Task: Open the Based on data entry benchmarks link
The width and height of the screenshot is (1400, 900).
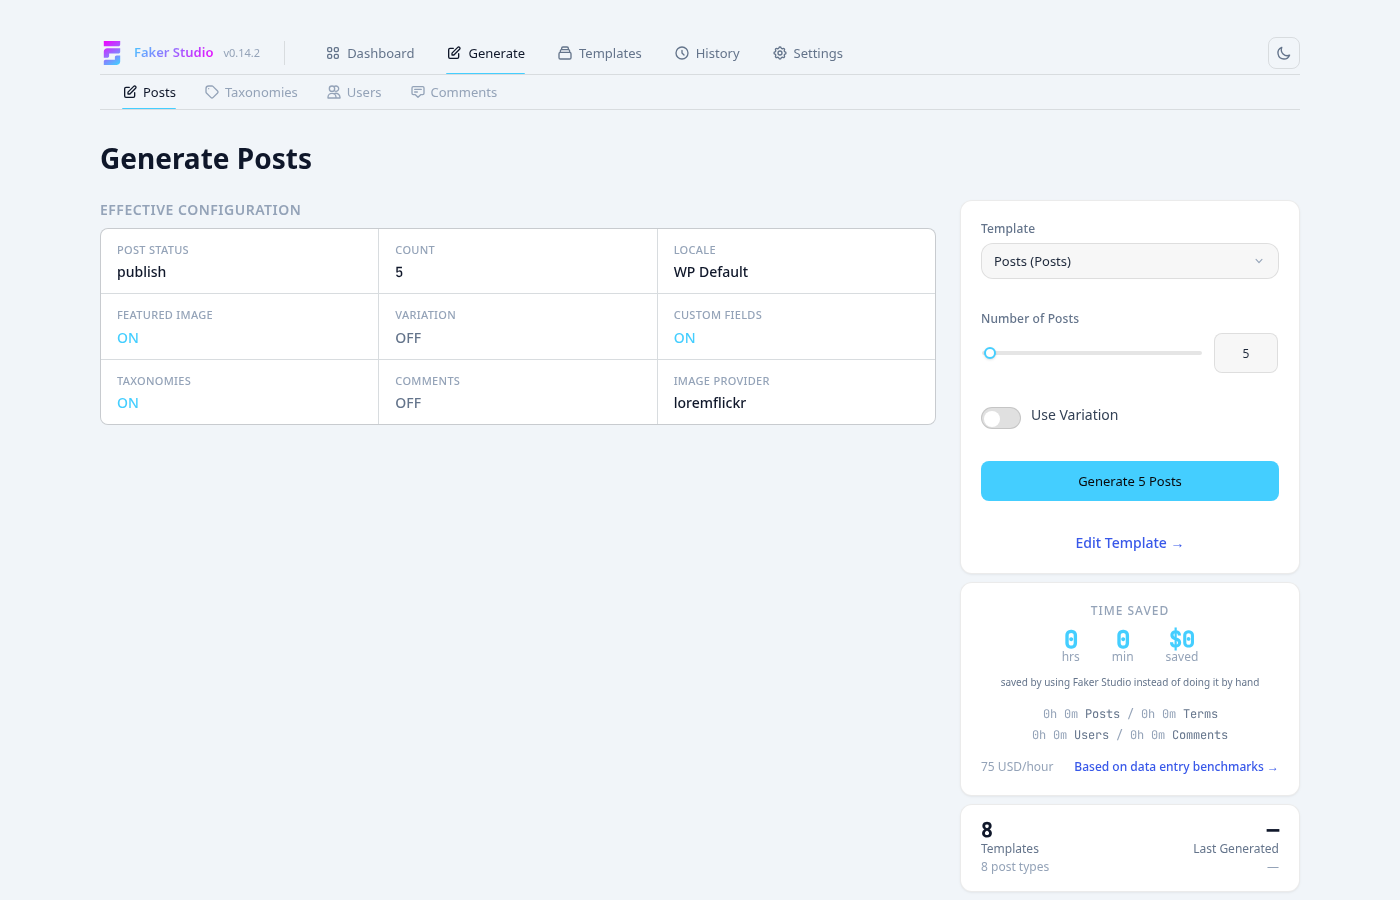Action: (1176, 767)
